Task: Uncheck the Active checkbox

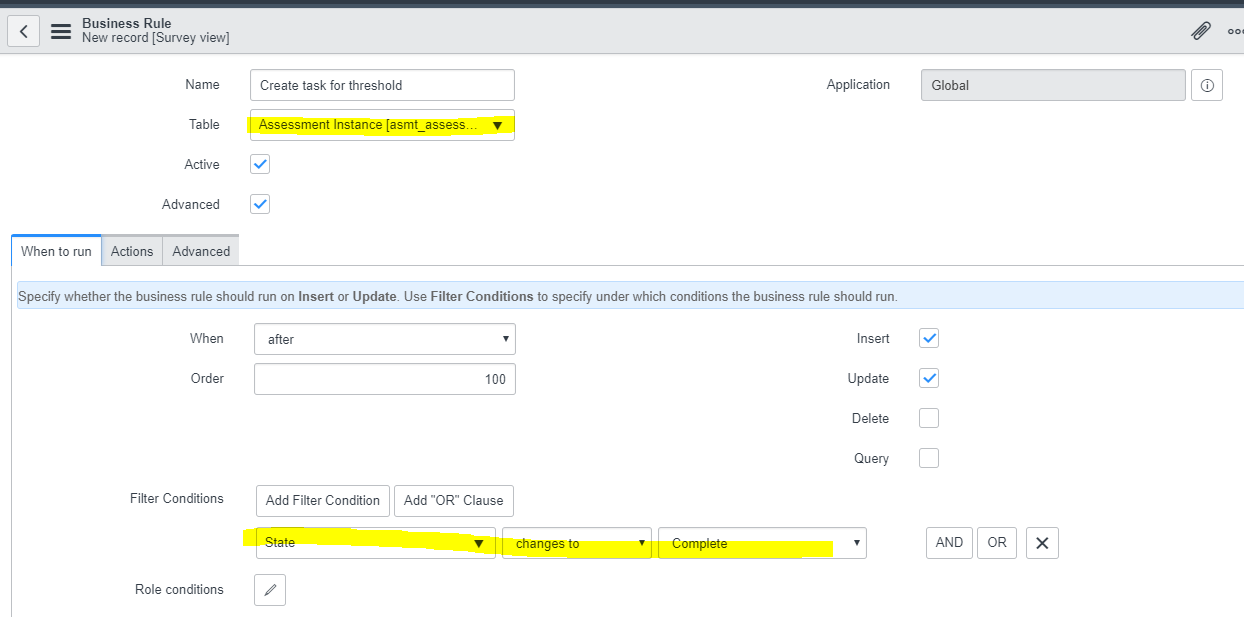Action: (x=259, y=164)
